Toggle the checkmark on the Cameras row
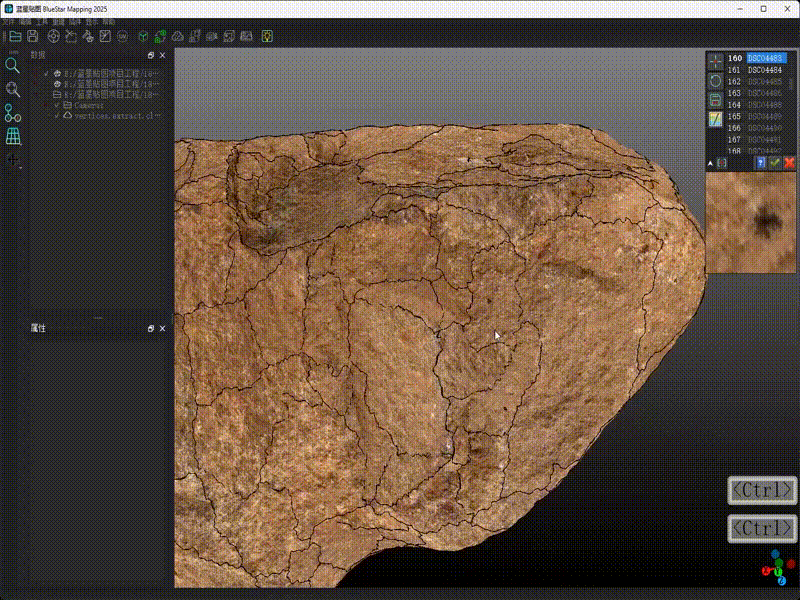The width and height of the screenshot is (800, 600). (x=57, y=105)
